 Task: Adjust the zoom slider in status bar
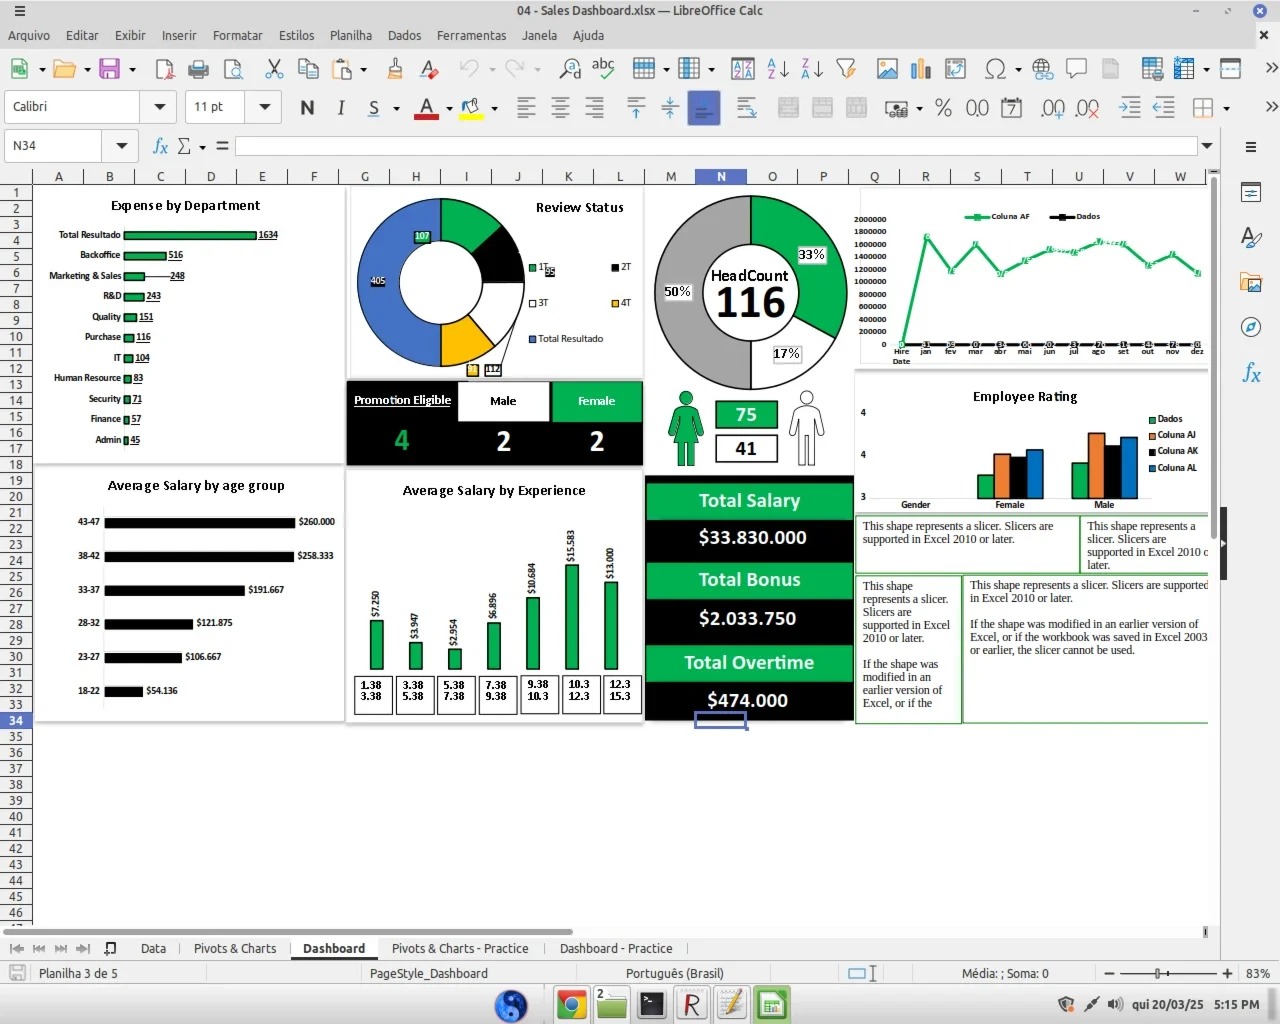pyautogui.click(x=1158, y=973)
